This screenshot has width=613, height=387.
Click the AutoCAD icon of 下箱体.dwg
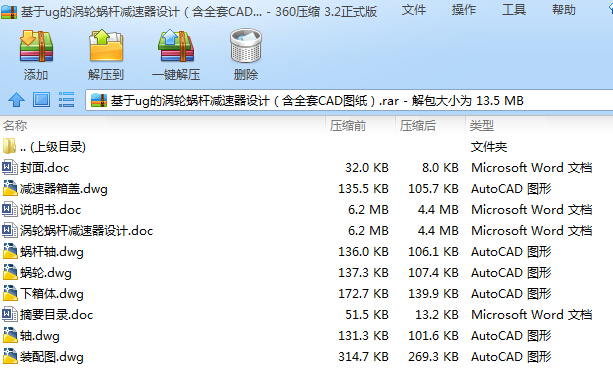coord(10,294)
